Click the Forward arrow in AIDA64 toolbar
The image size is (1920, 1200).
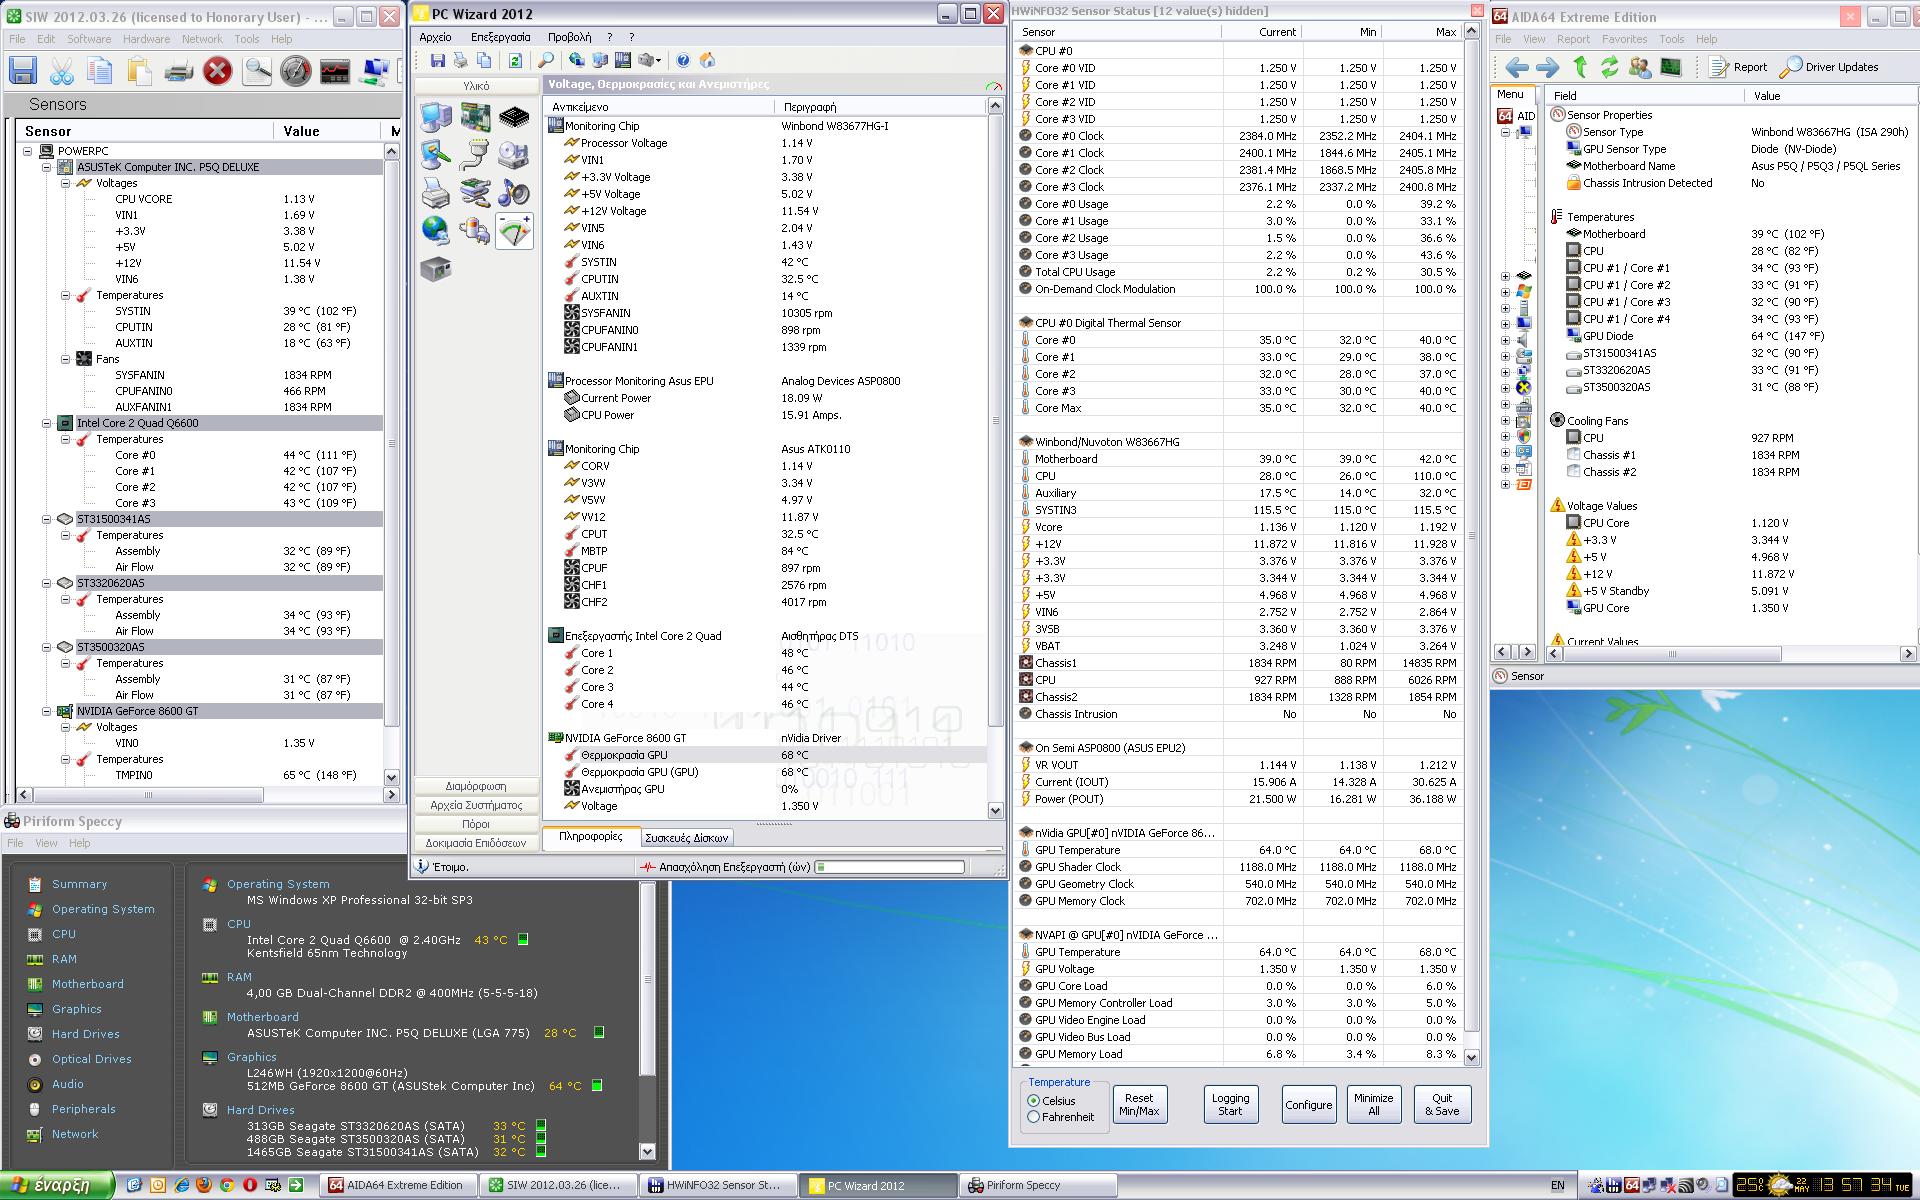coord(1547,67)
